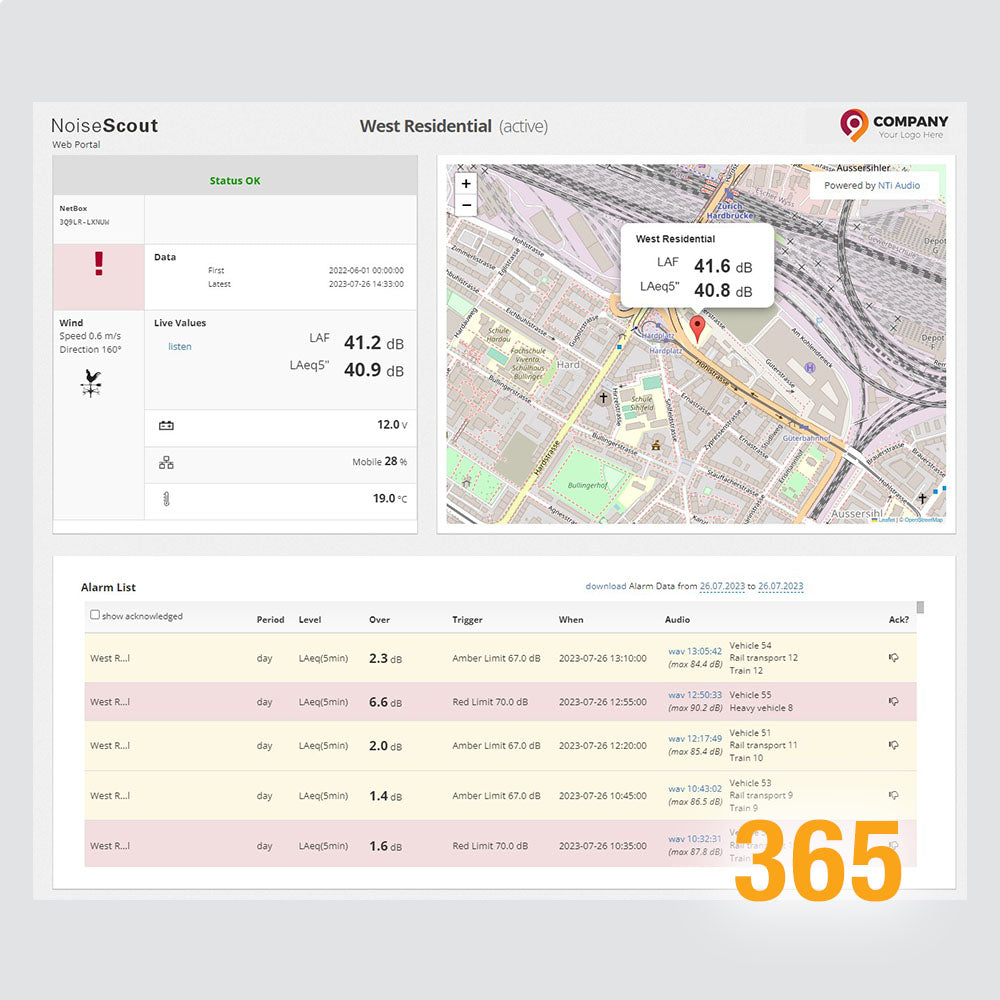Zoom in on the map with plus button

click(x=466, y=184)
